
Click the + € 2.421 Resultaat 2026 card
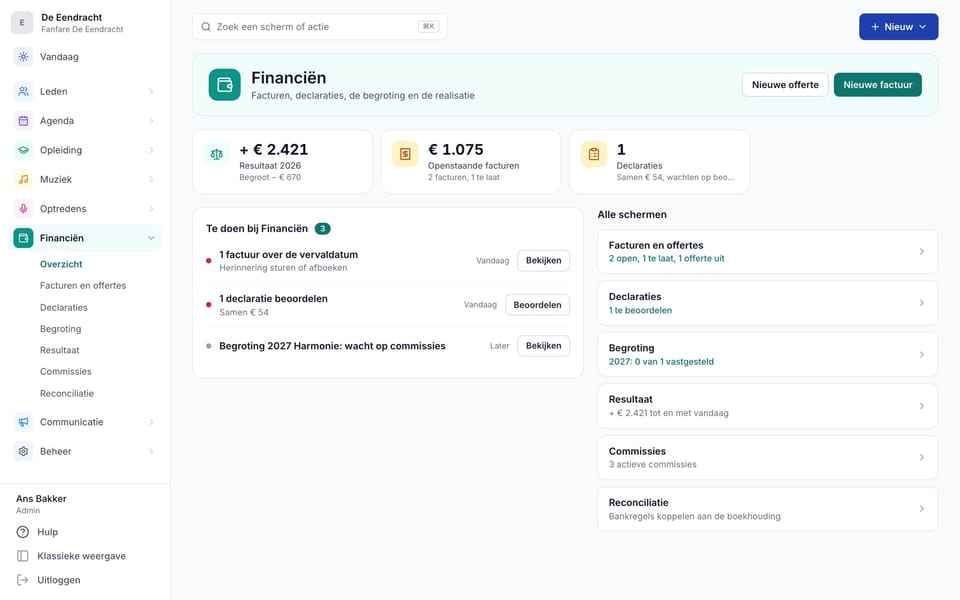tap(282, 162)
